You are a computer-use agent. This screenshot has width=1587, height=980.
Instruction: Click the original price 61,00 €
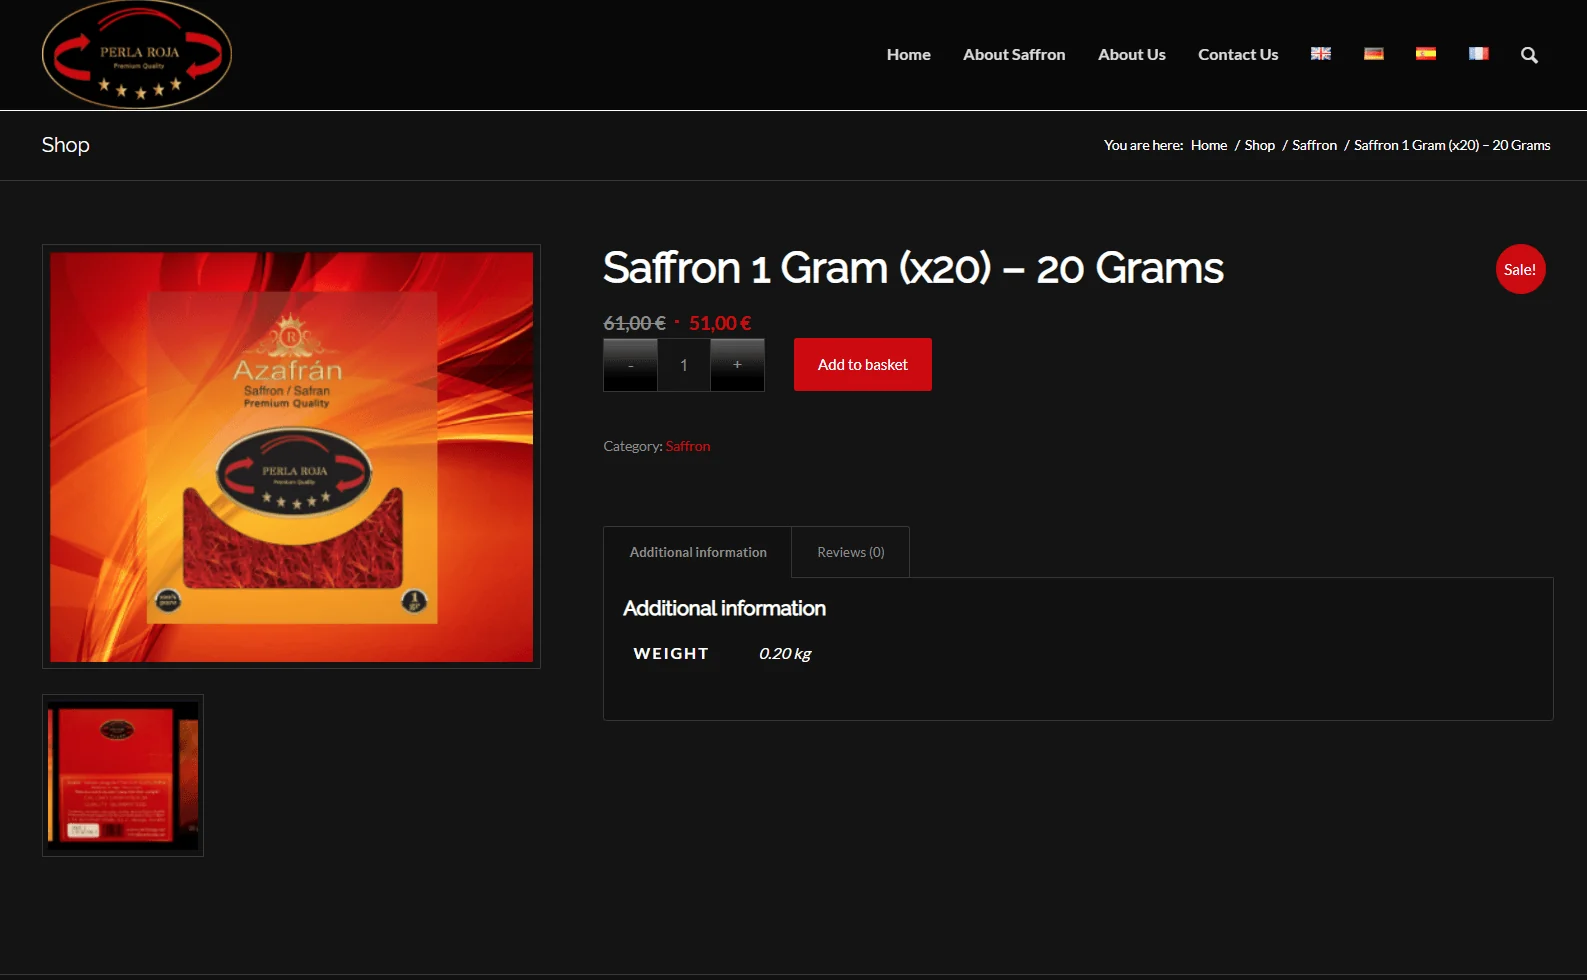(x=635, y=323)
